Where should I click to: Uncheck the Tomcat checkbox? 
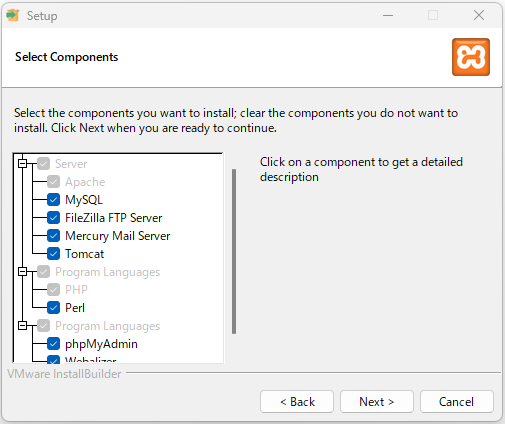(x=53, y=254)
